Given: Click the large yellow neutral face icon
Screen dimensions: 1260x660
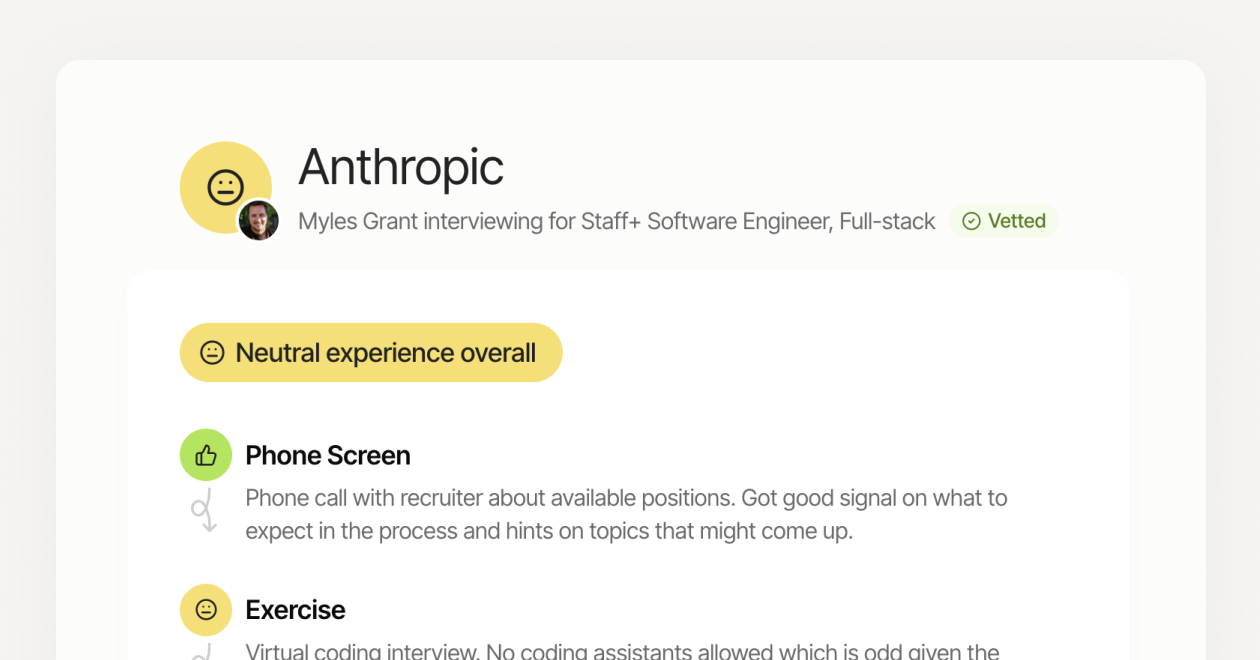Looking at the screenshot, I should pos(226,187).
